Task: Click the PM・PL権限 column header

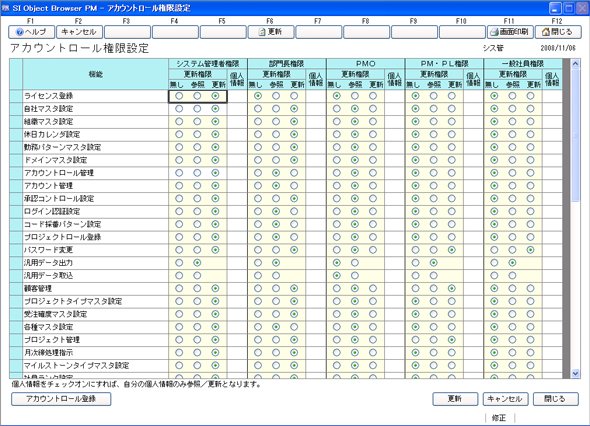Action: [444, 64]
